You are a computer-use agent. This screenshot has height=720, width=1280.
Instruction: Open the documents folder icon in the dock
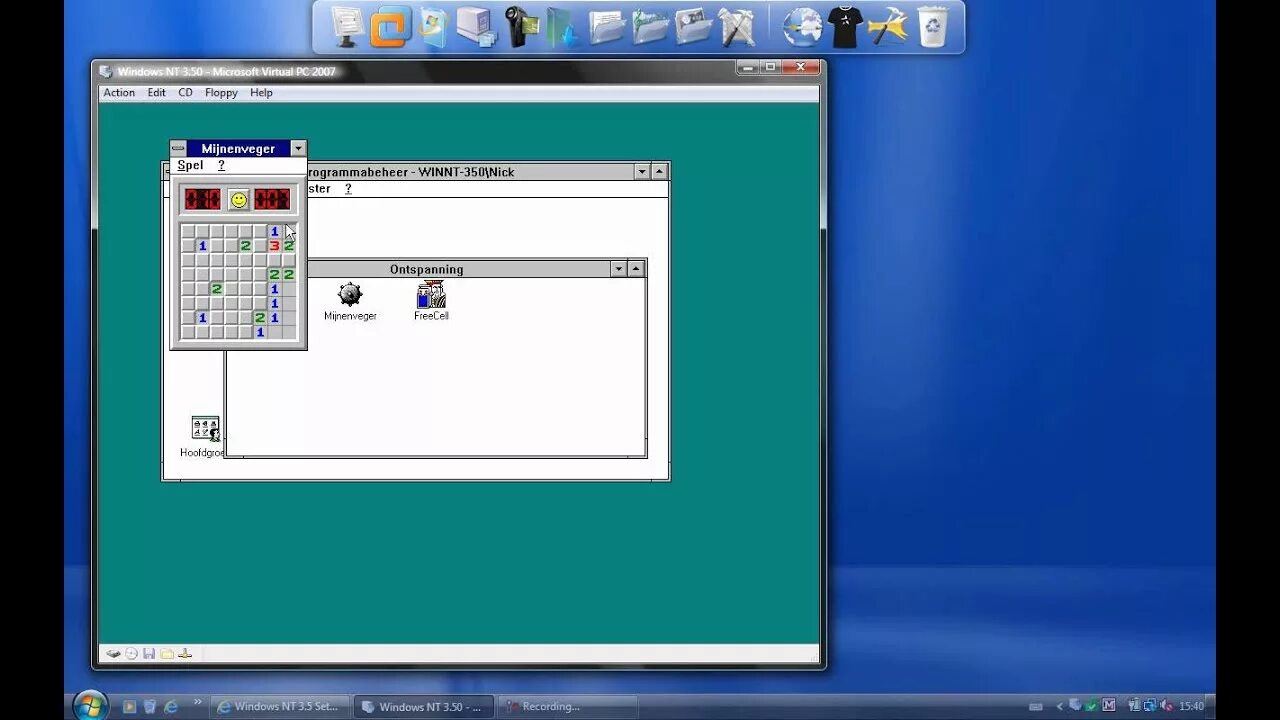tap(607, 27)
